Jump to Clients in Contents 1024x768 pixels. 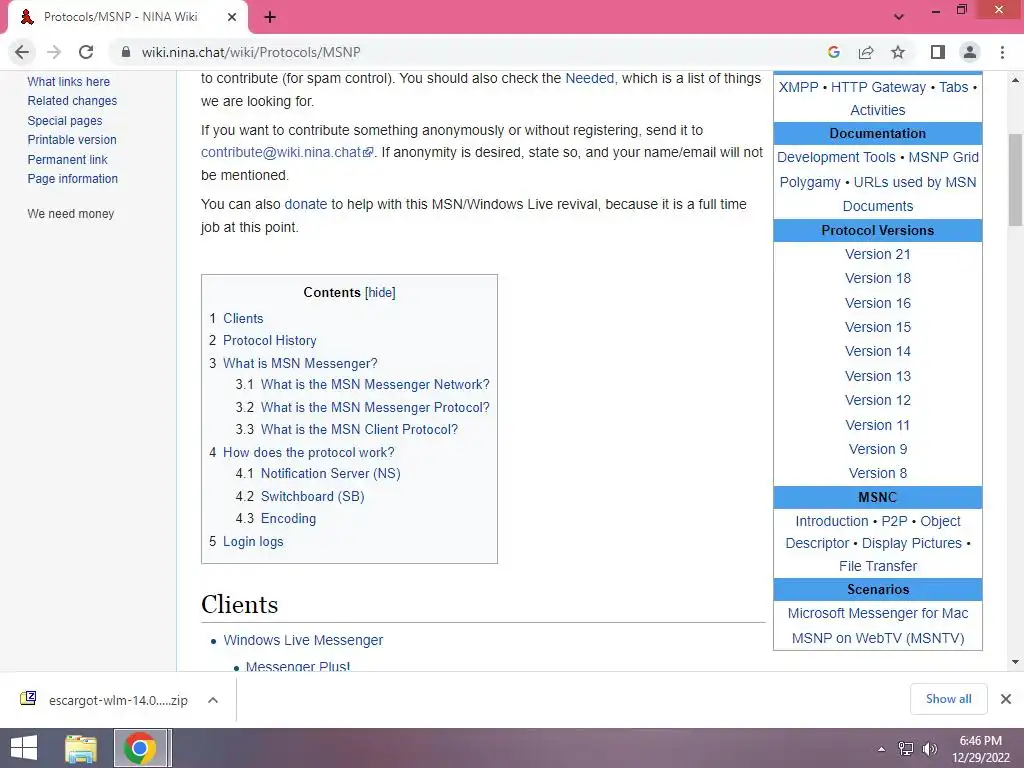tap(243, 319)
